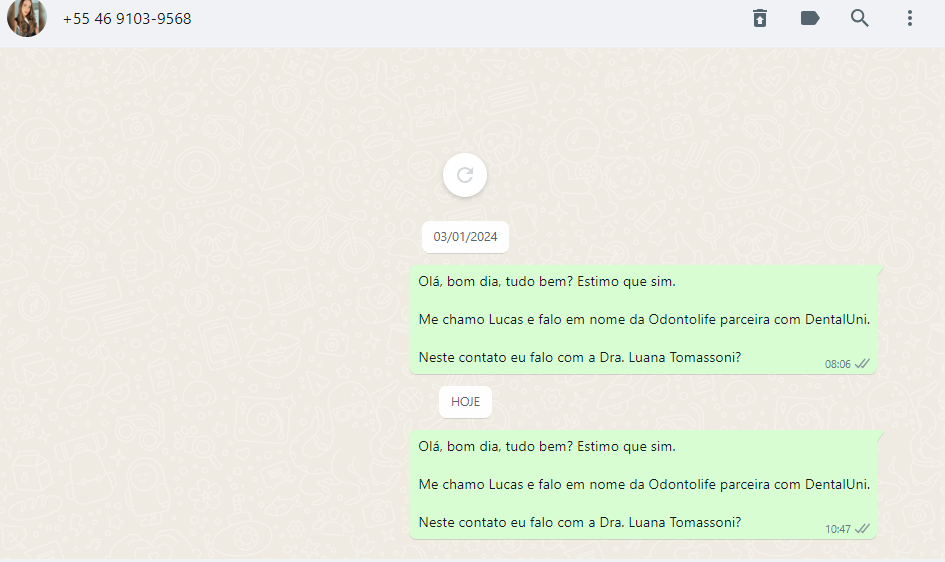Click the magnifying glass search icon
The height and width of the screenshot is (562, 945).
coord(859,18)
